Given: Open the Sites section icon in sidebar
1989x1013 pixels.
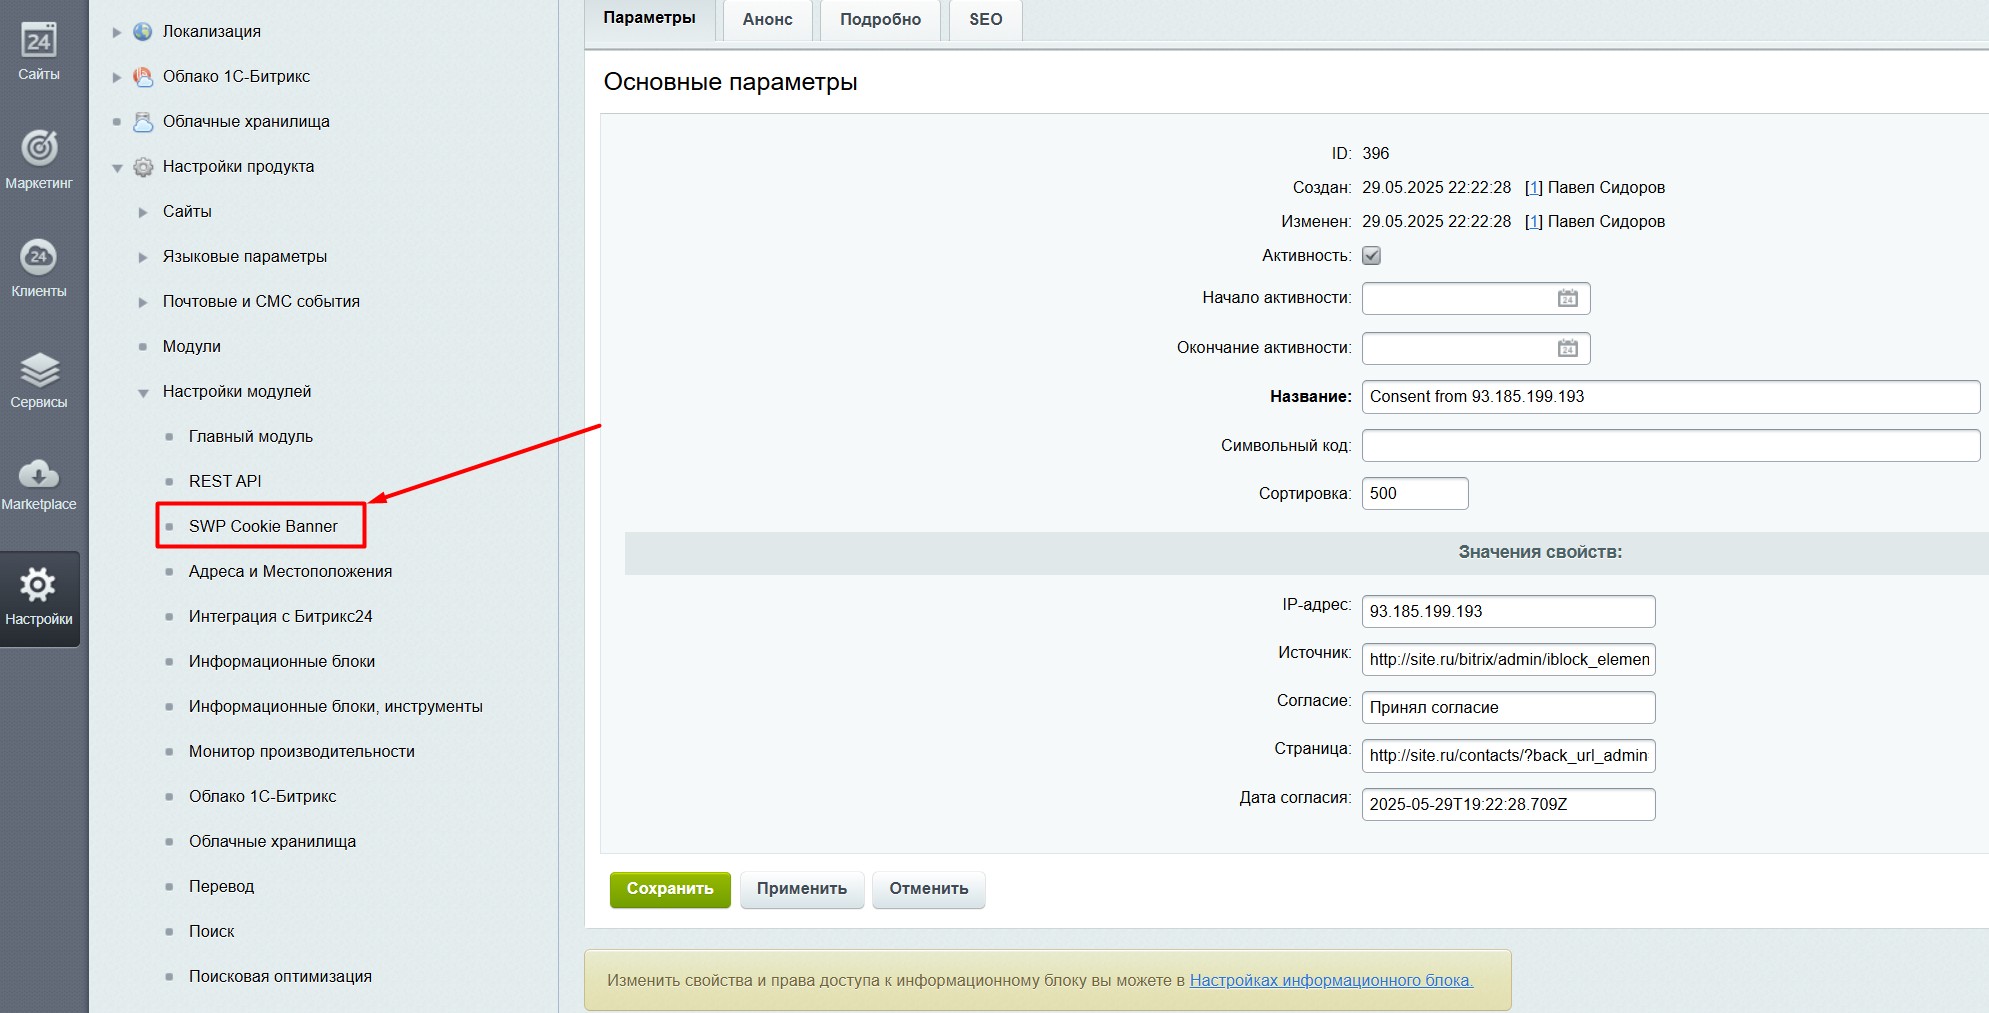Looking at the screenshot, I should pyautogui.click(x=39, y=42).
